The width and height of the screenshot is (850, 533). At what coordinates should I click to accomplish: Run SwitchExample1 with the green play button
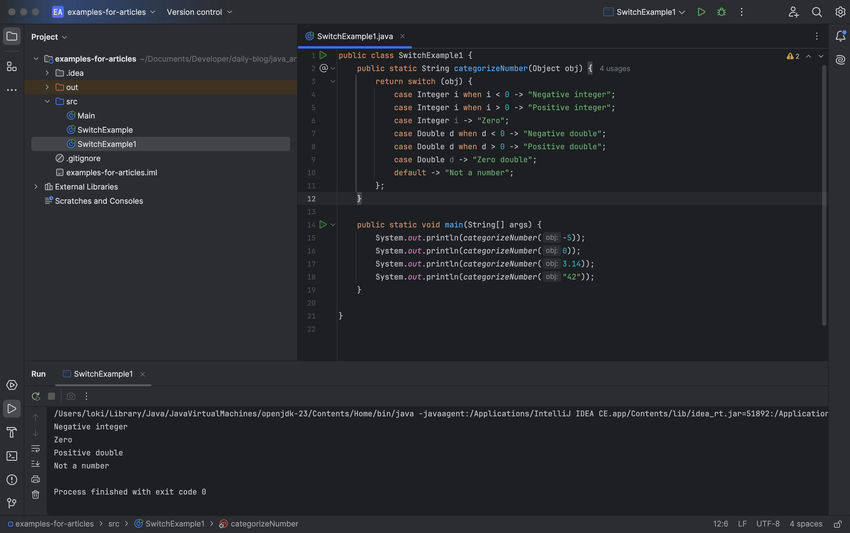[x=701, y=12]
